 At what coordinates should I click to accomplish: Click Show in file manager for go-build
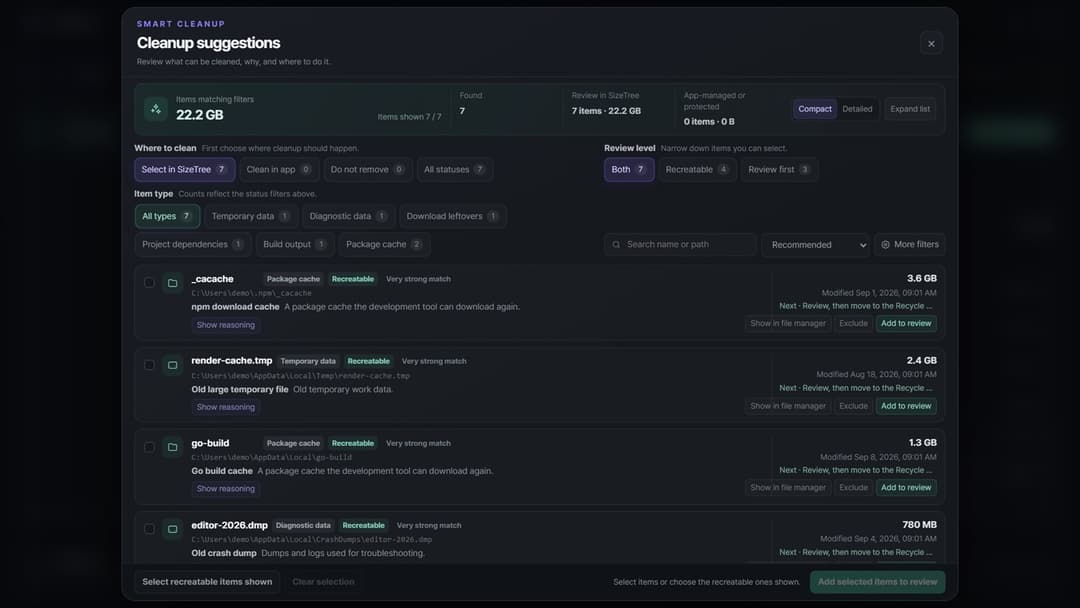tap(788, 488)
